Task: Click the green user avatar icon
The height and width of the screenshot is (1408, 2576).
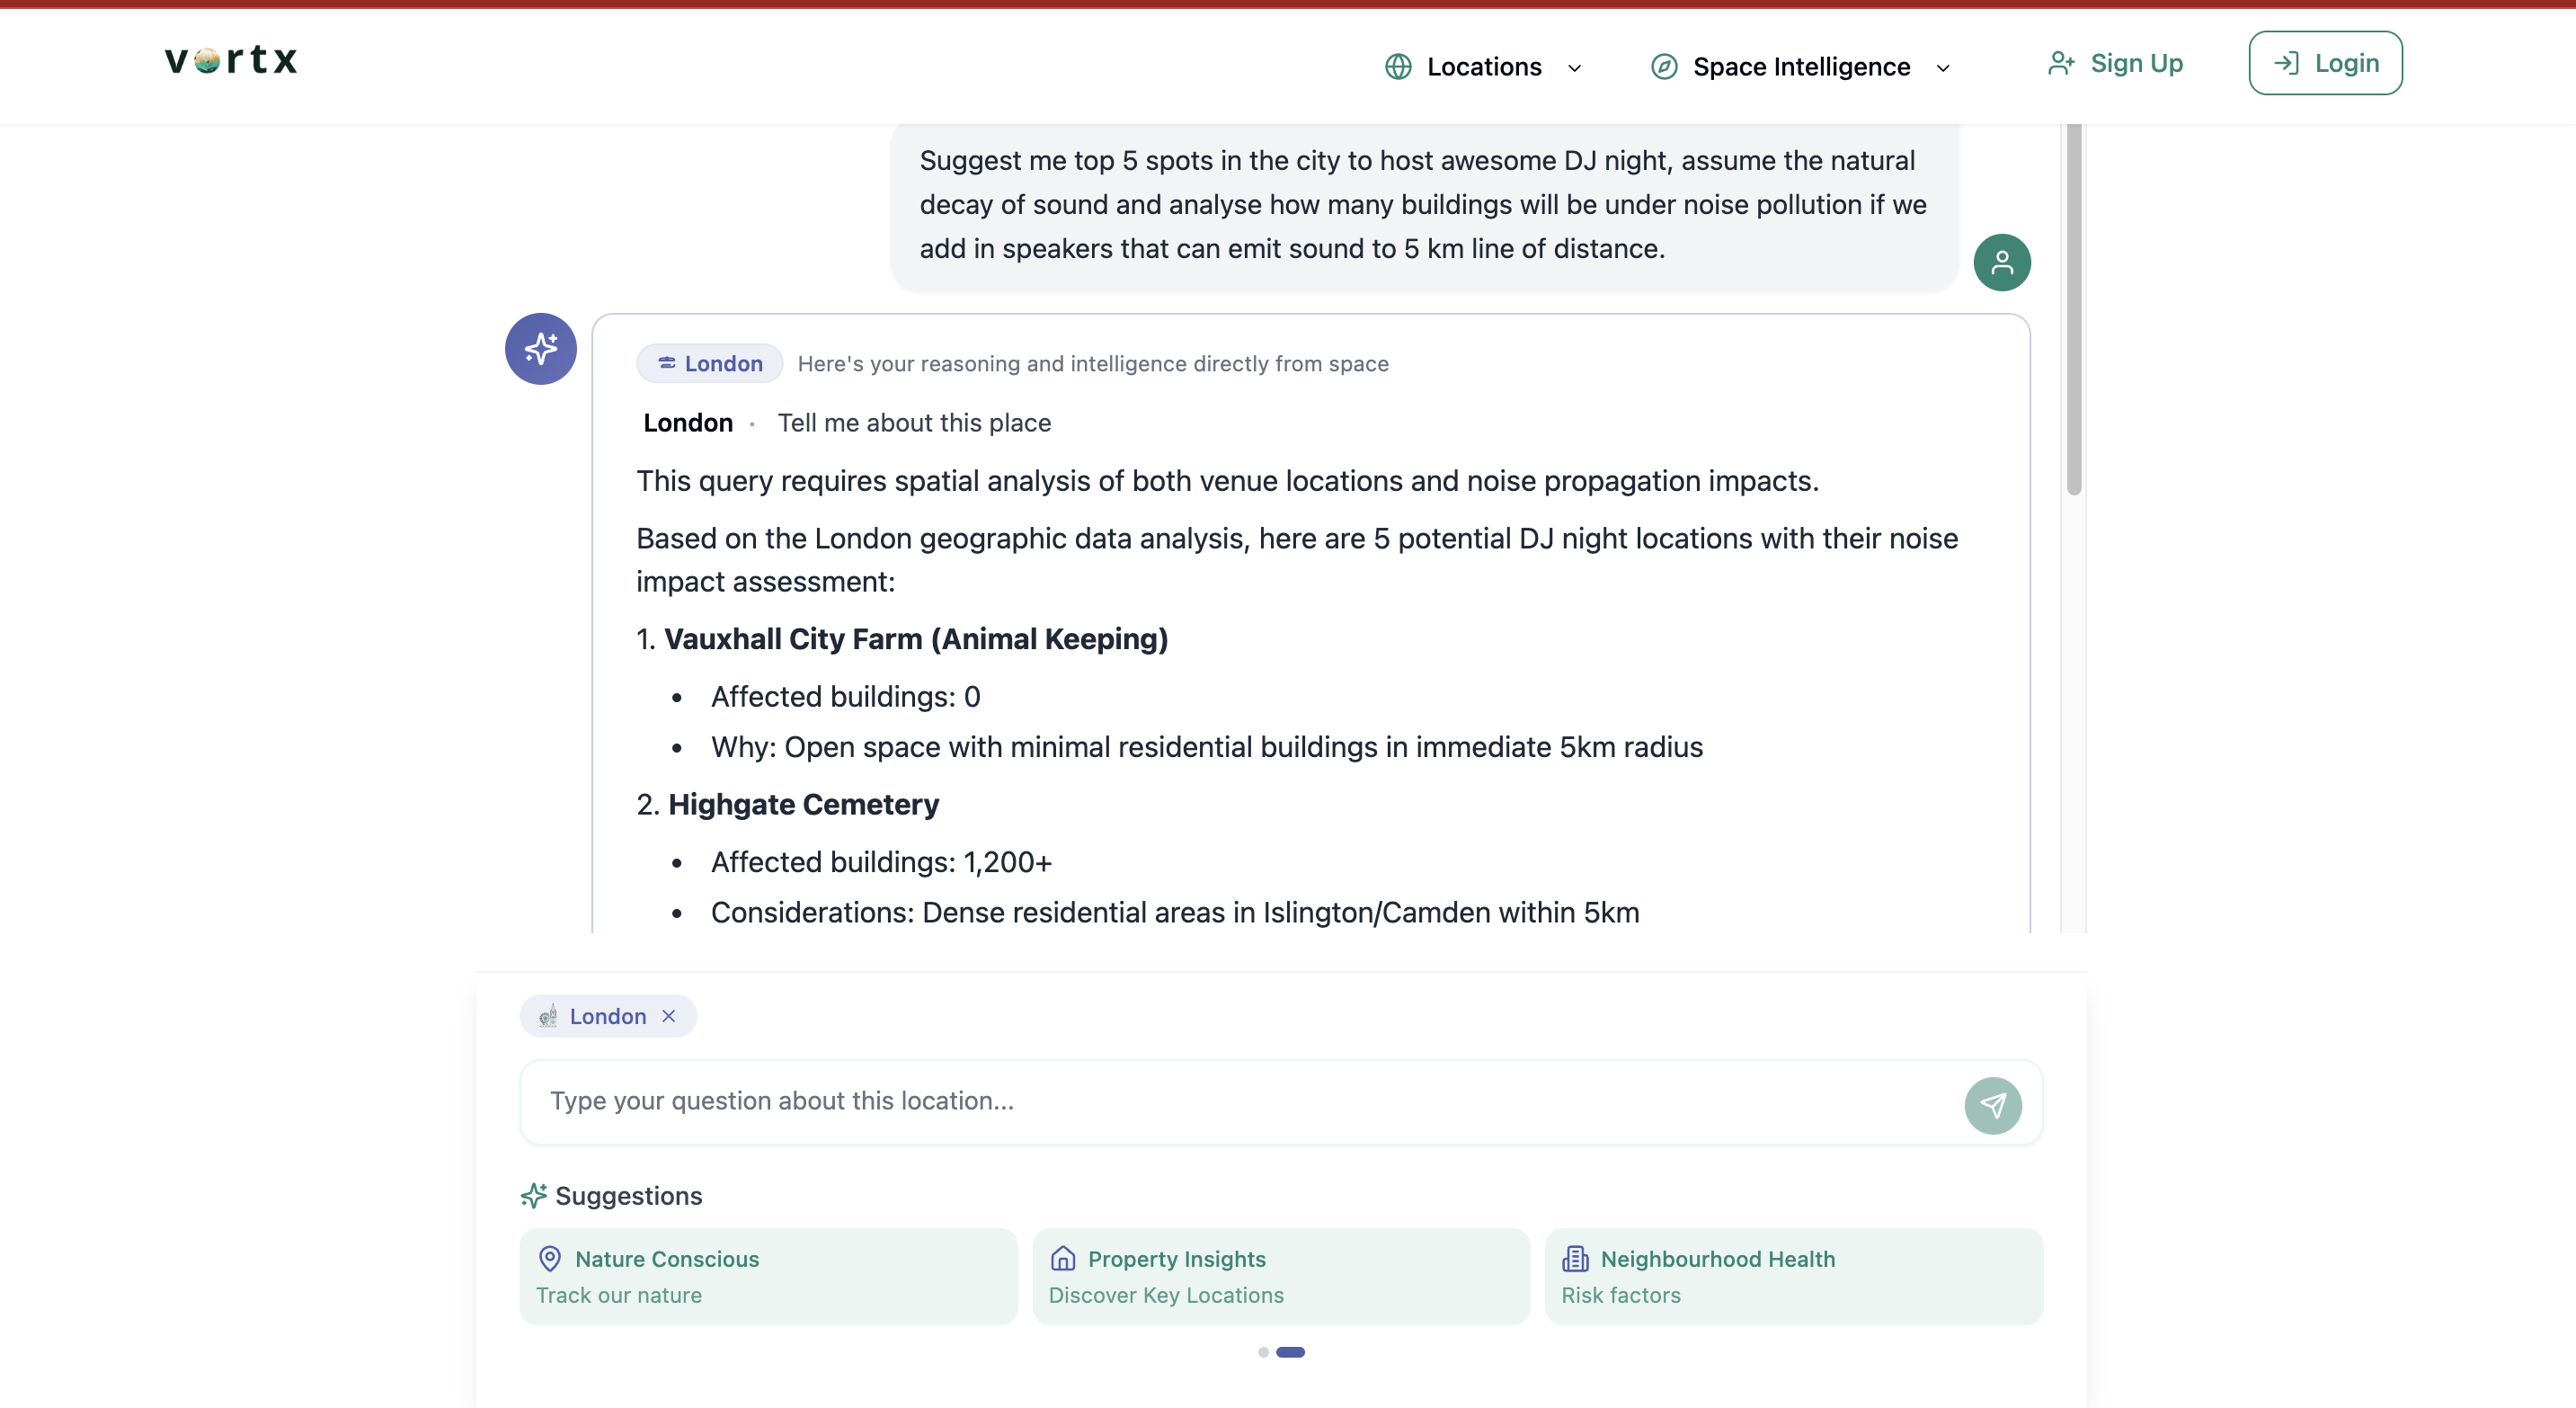Action: pos(2001,262)
